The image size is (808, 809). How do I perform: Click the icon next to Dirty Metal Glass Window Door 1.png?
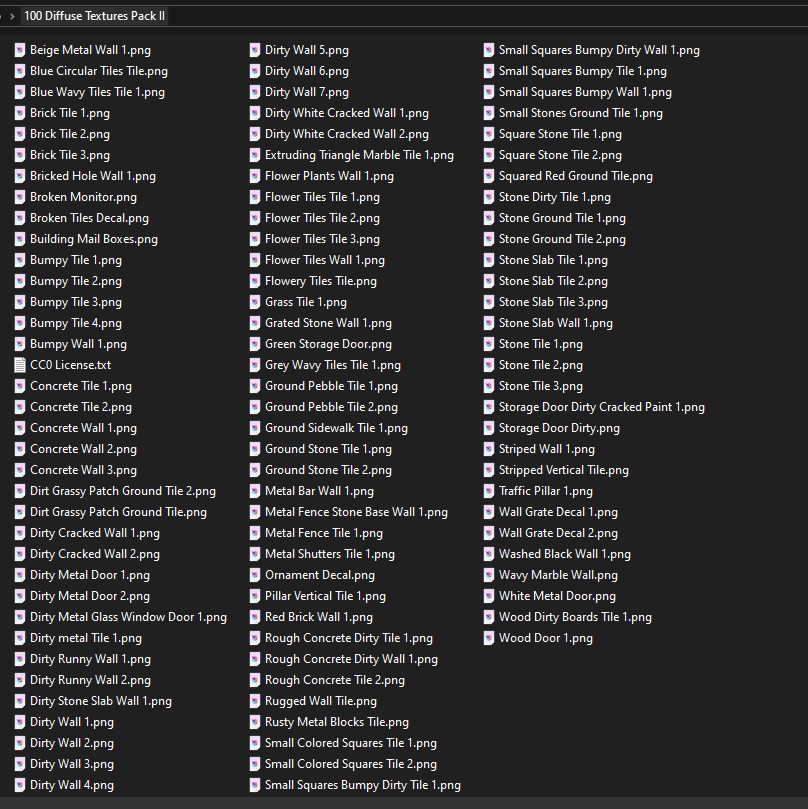click(x=20, y=617)
